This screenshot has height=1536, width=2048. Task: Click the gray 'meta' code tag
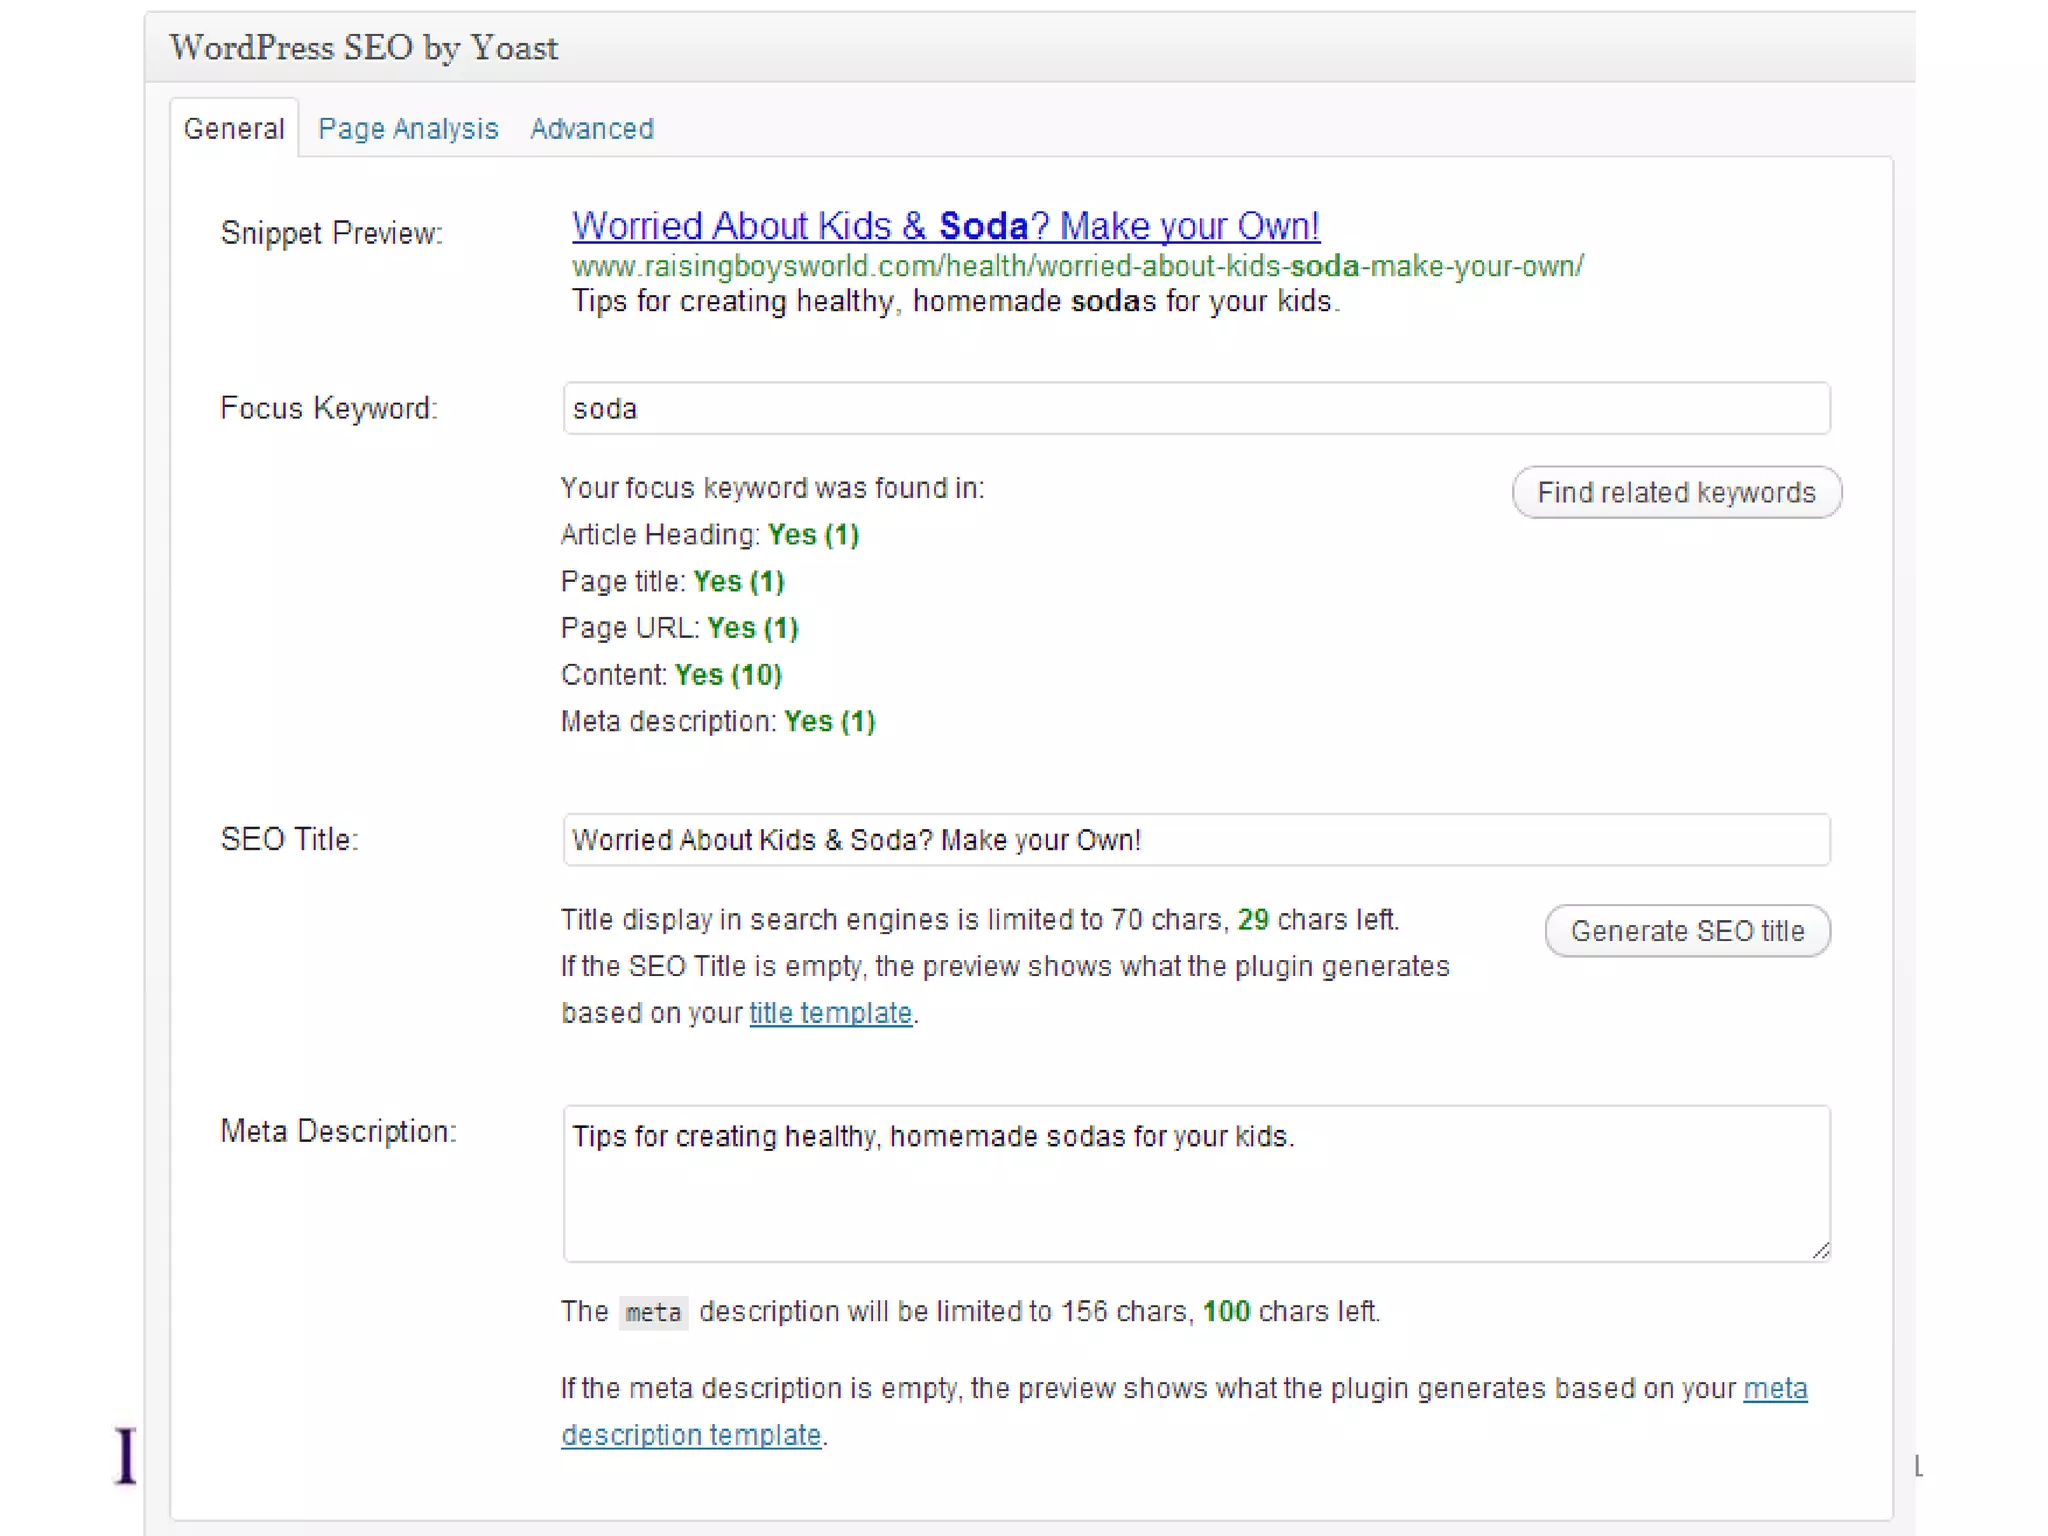(653, 1312)
